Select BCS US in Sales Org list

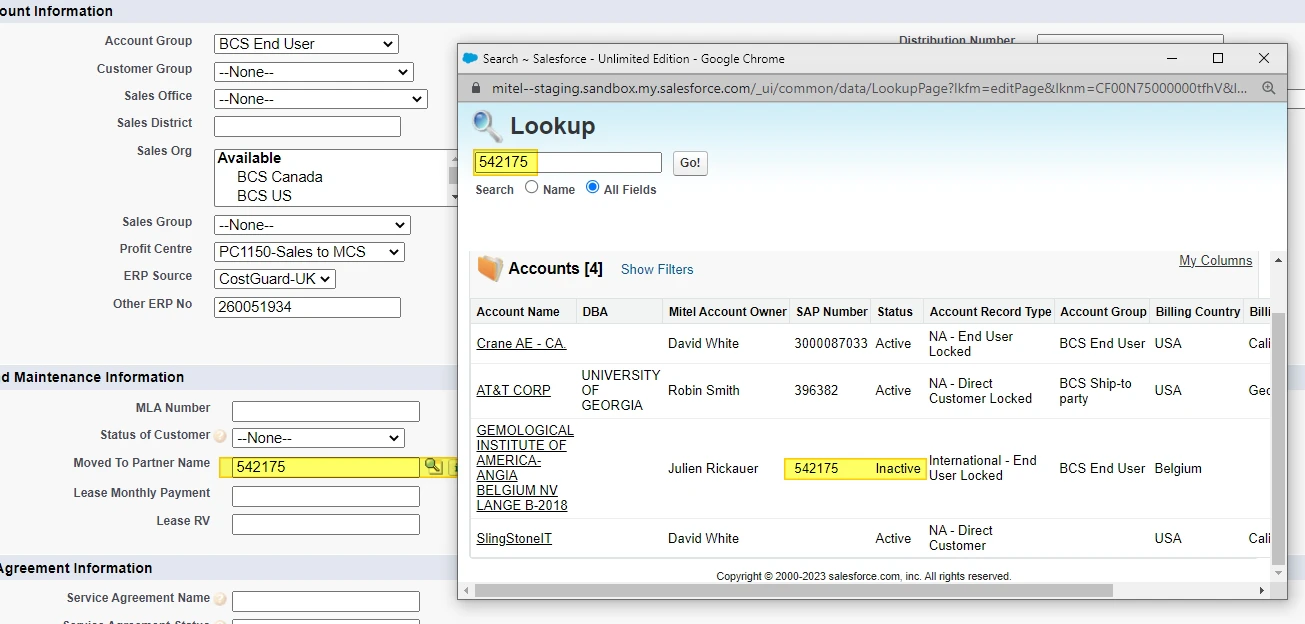pos(264,196)
